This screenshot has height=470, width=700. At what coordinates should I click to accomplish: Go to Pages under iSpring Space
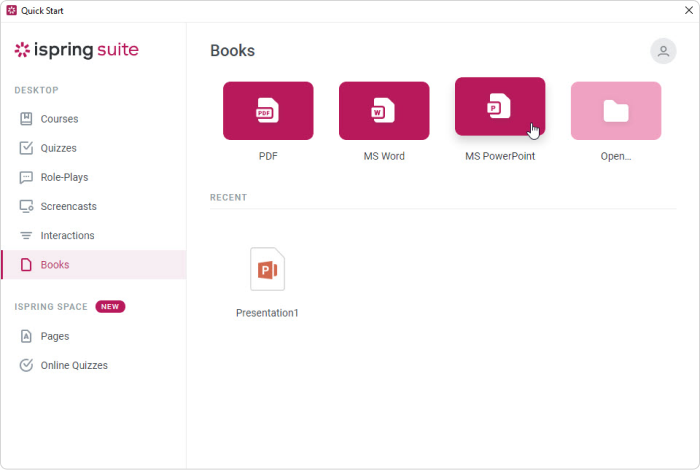tap(54, 336)
